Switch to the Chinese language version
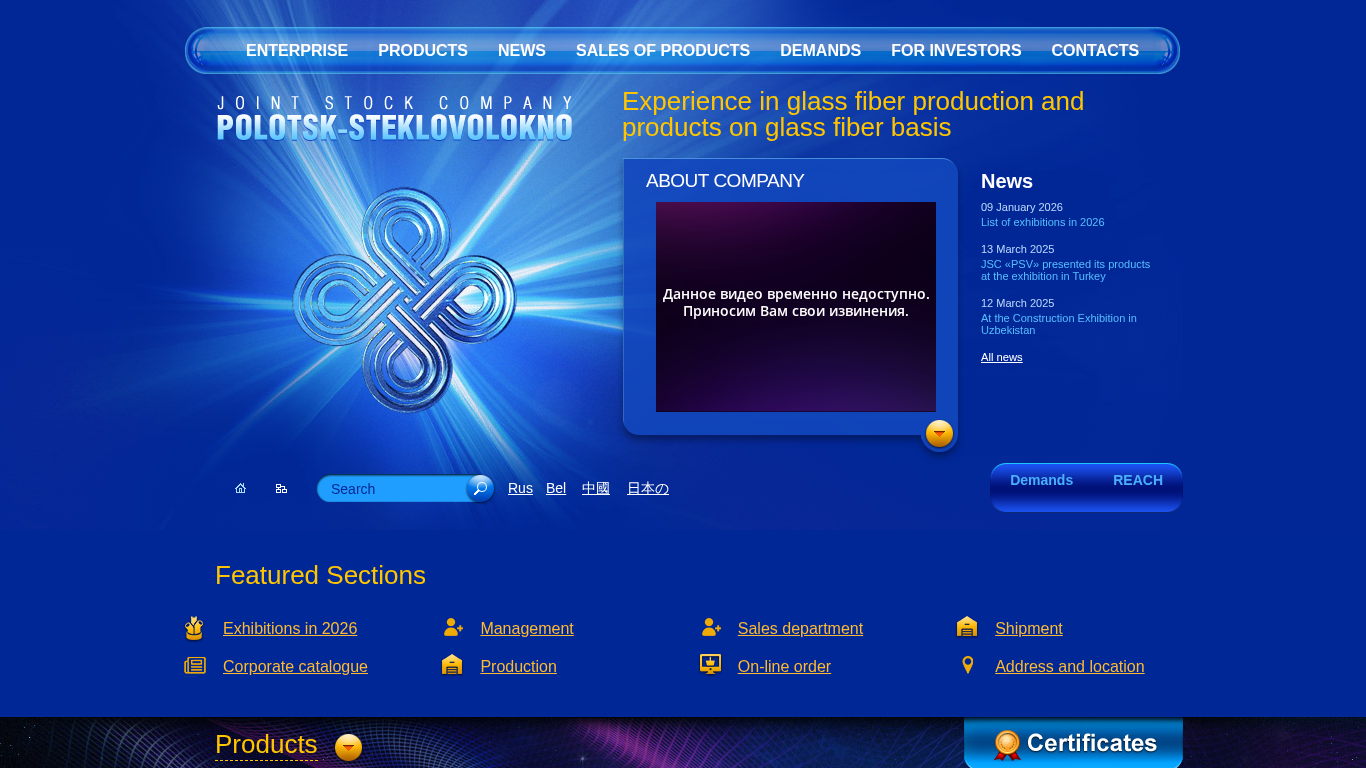This screenshot has width=1366, height=768. tap(596, 488)
